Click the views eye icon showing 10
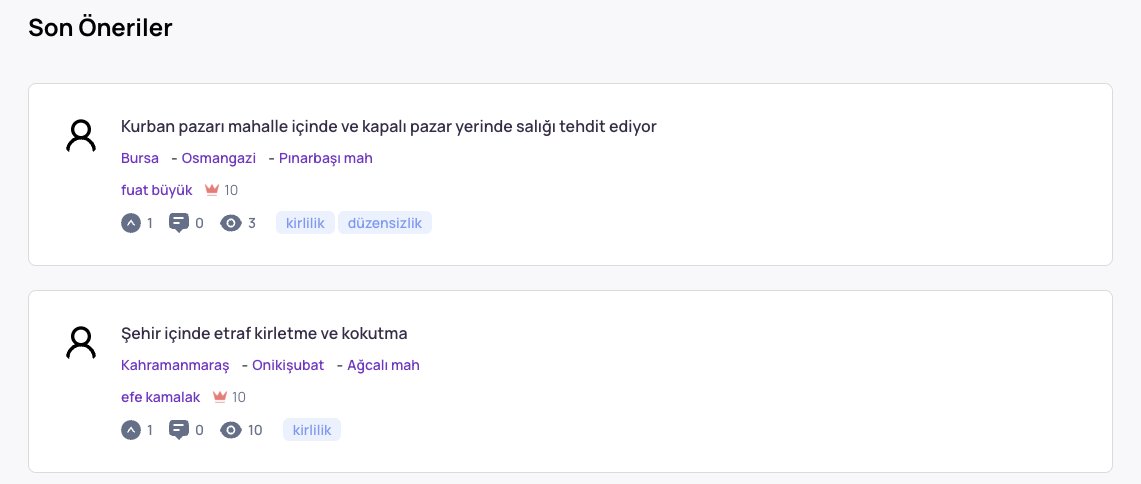The height and width of the screenshot is (484, 1141). click(x=231, y=430)
